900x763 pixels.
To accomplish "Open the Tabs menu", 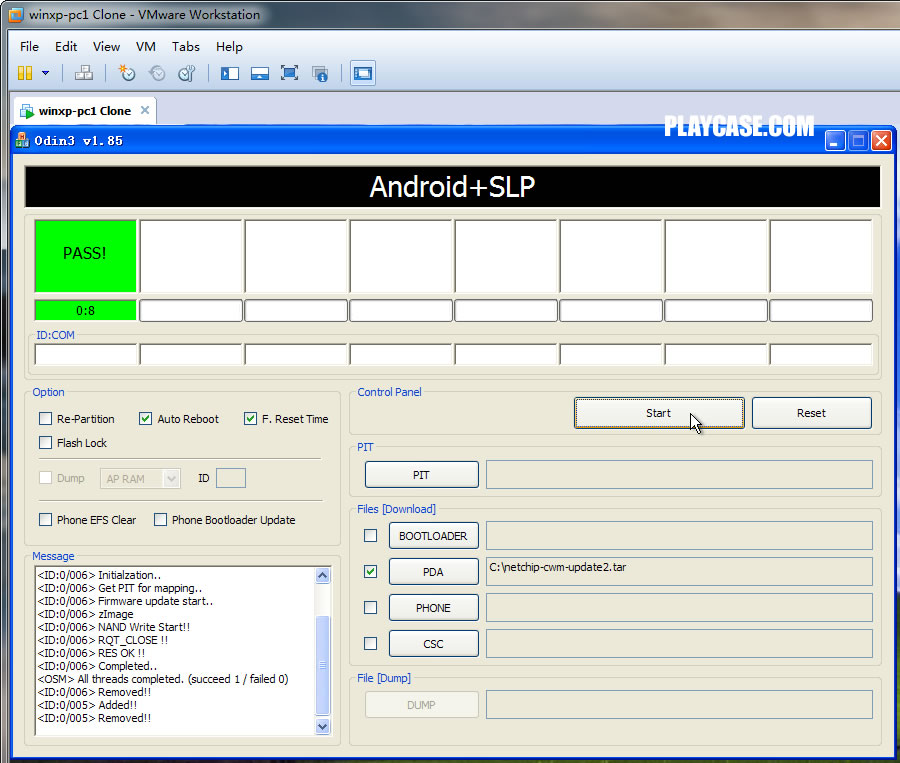I will [x=185, y=47].
